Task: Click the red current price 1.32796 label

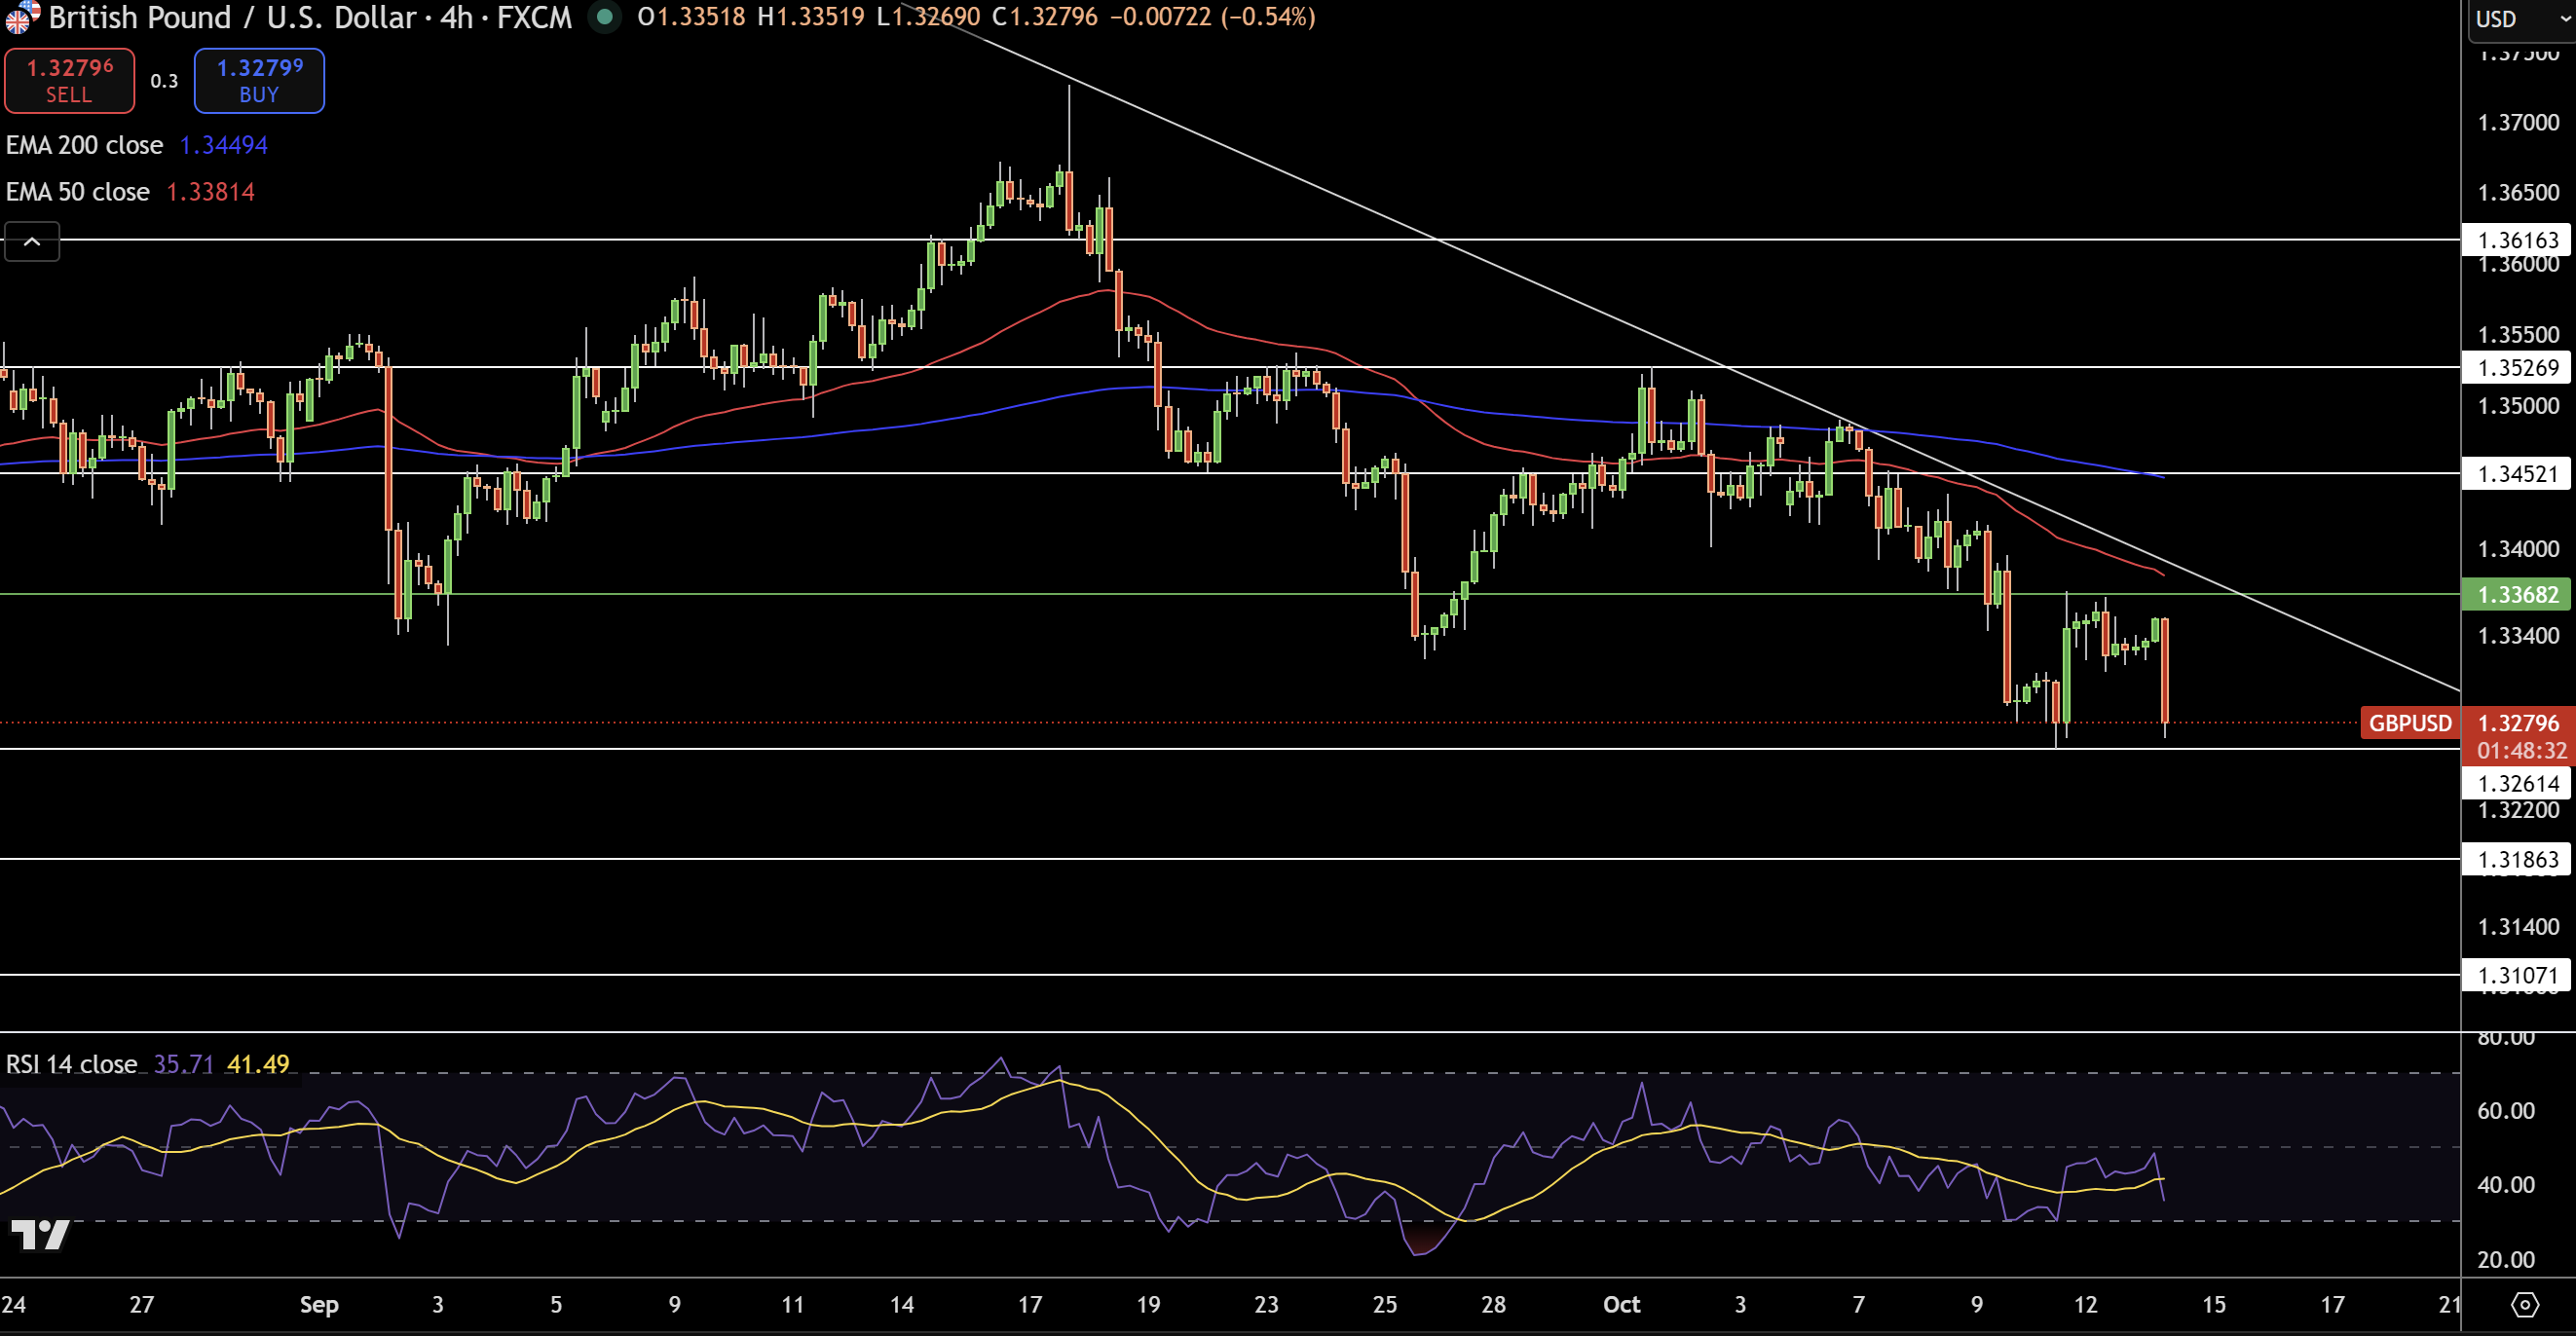Action: 2517,723
